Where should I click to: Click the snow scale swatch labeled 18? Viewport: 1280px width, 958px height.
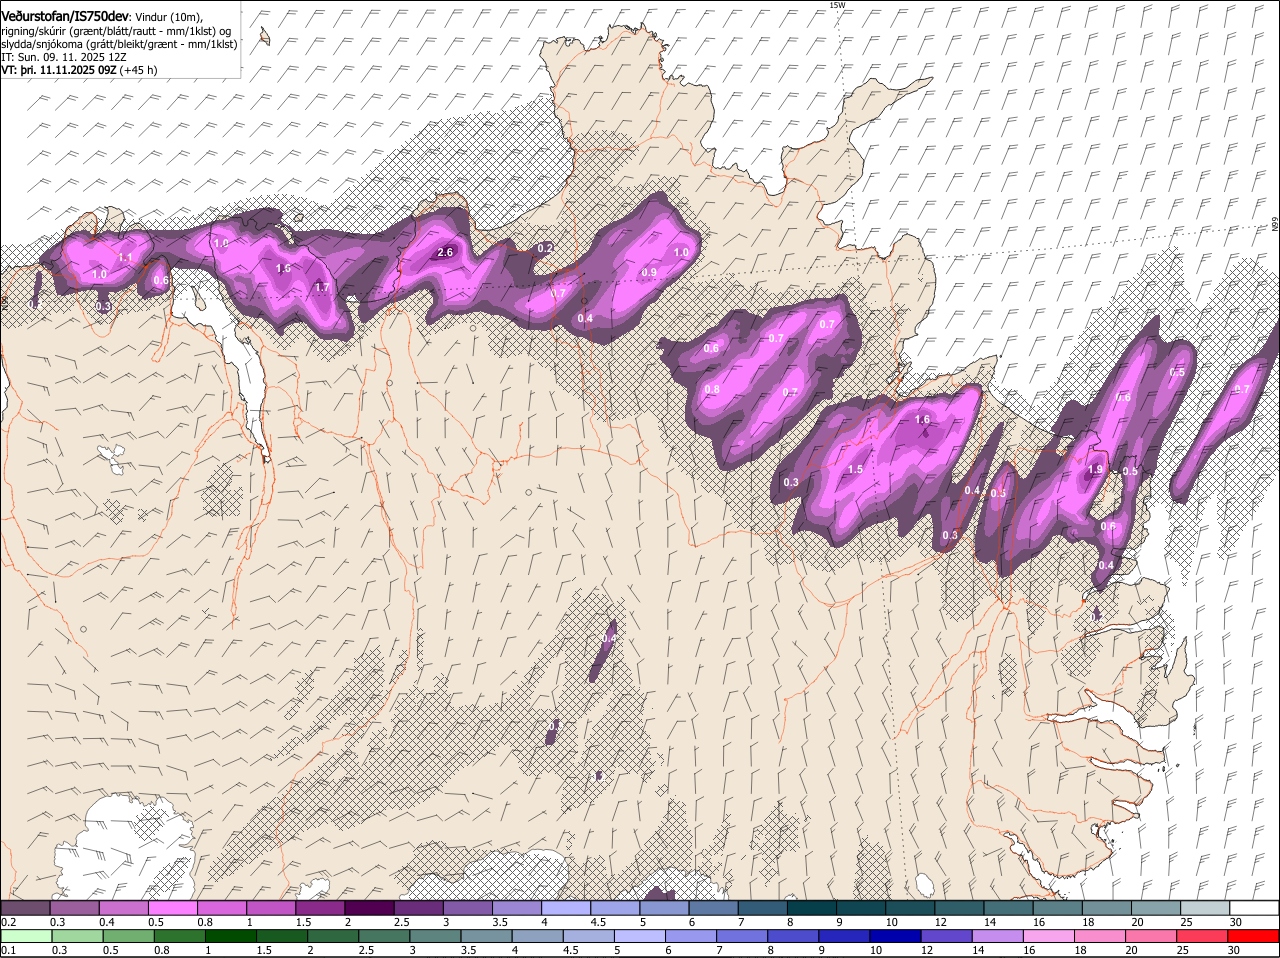click(1106, 907)
